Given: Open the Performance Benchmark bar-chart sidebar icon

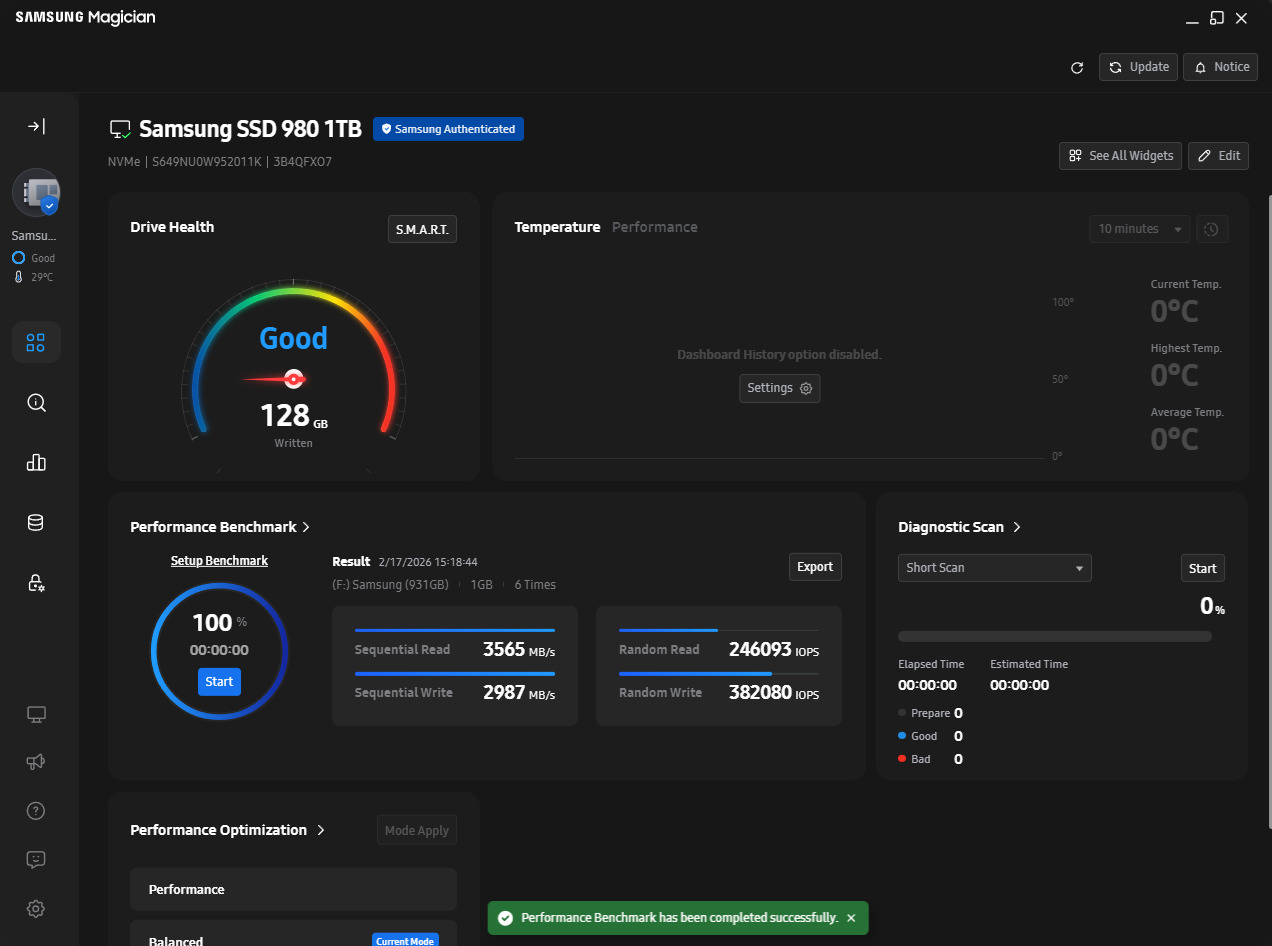Looking at the screenshot, I should click(x=36, y=462).
